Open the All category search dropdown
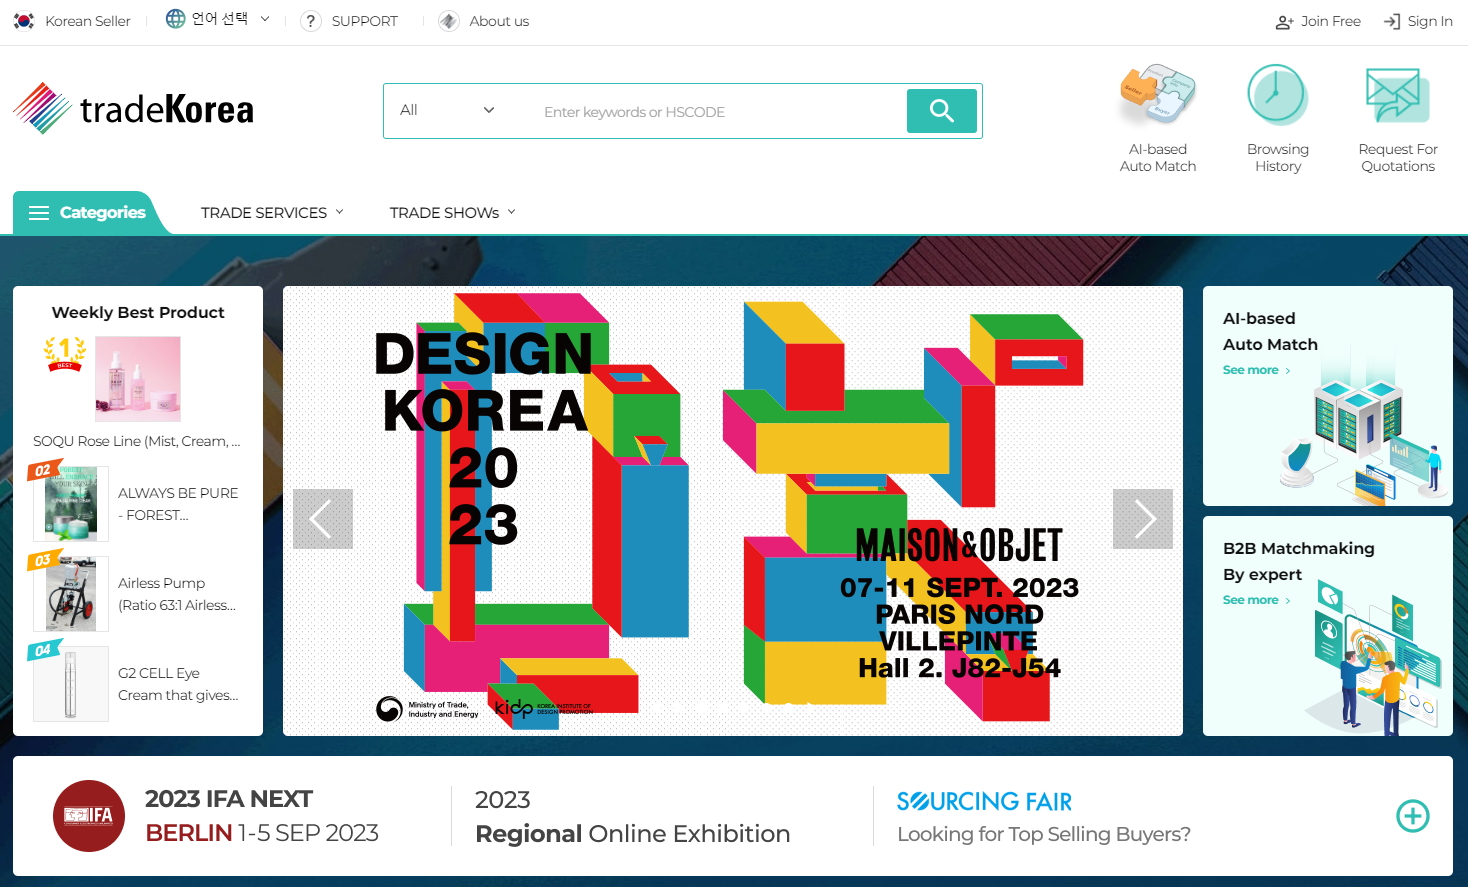This screenshot has height=887, width=1468. pyautogui.click(x=447, y=110)
